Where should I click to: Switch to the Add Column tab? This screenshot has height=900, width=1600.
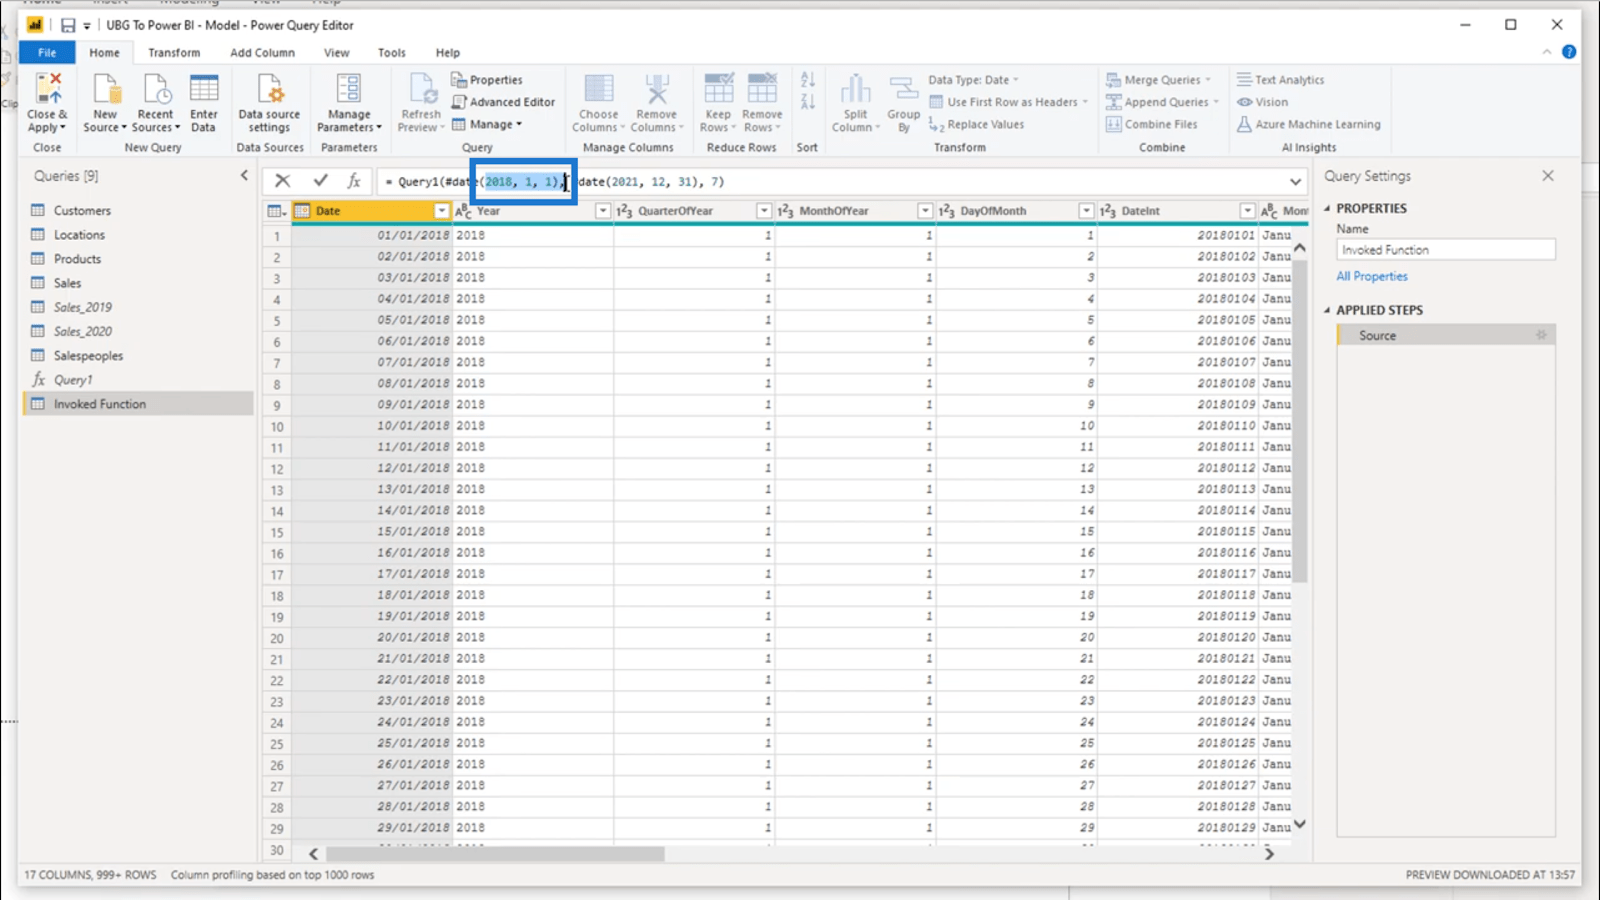pyautogui.click(x=262, y=53)
